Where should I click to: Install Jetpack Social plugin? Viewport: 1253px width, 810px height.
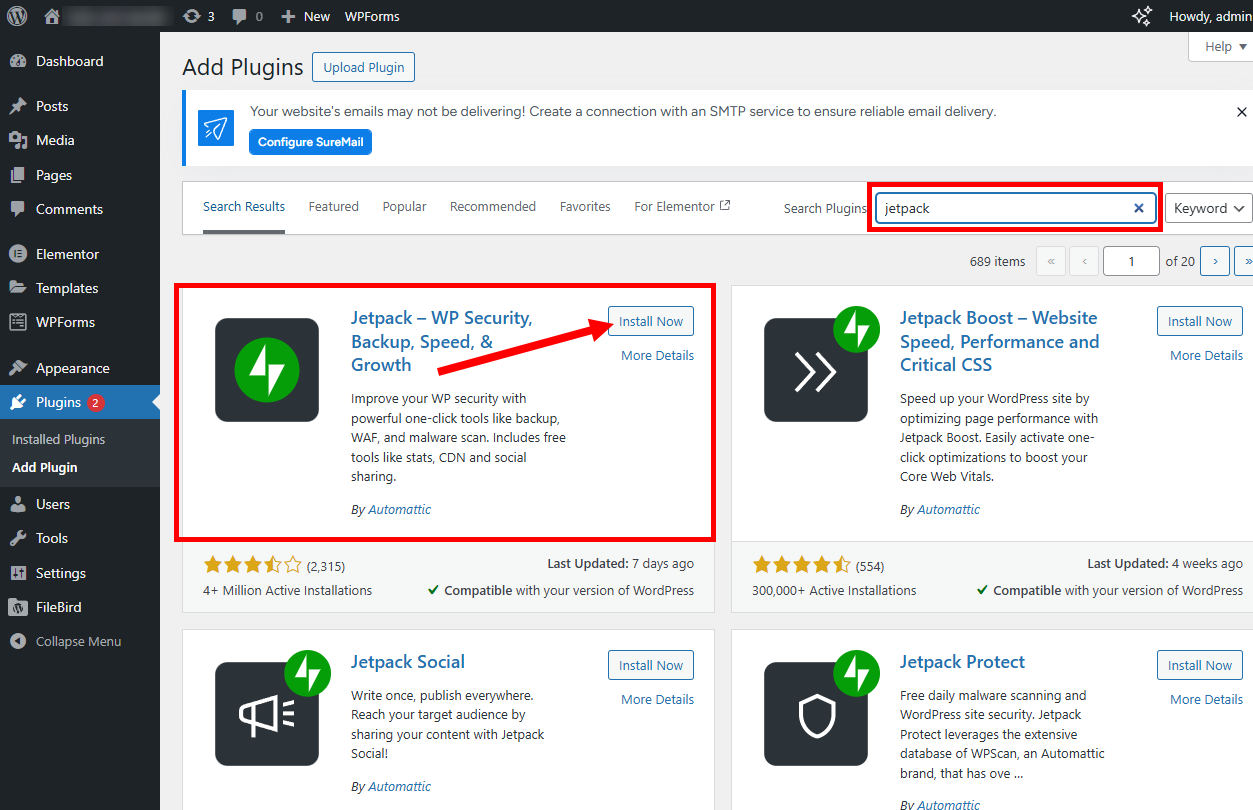point(650,665)
